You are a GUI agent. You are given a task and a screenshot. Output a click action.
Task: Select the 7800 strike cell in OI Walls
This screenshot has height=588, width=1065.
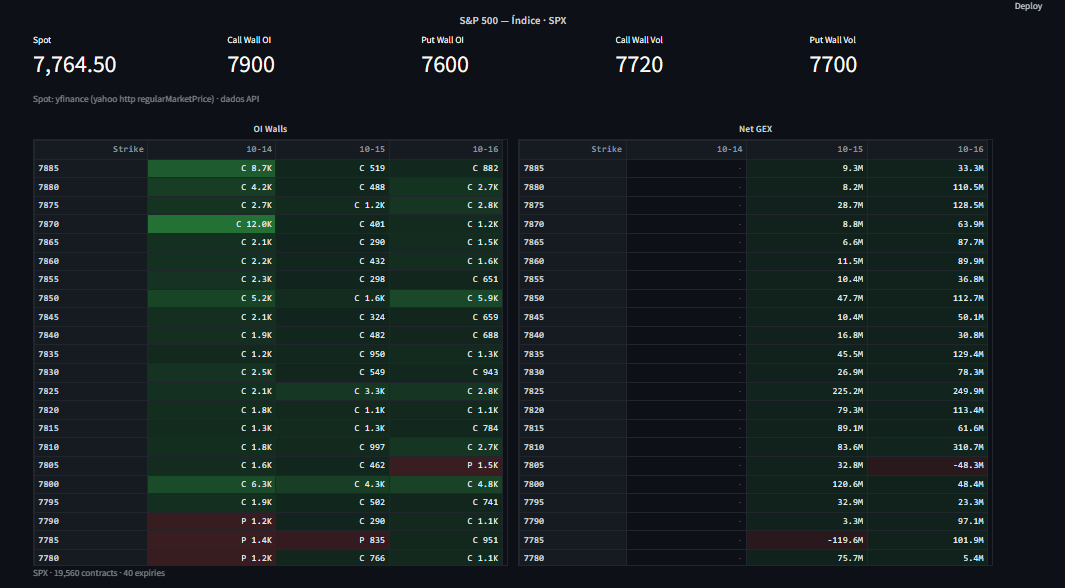91,484
